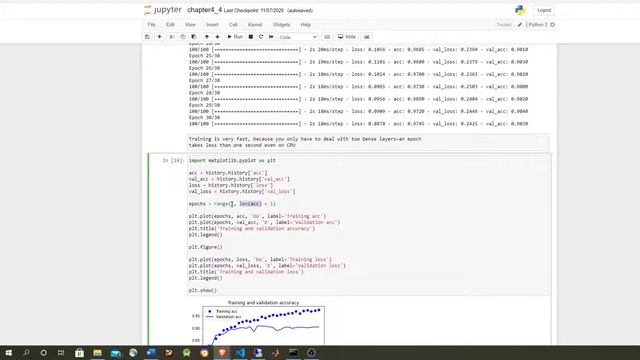
Task: Open the Kernel menu
Action: (x=255, y=24)
